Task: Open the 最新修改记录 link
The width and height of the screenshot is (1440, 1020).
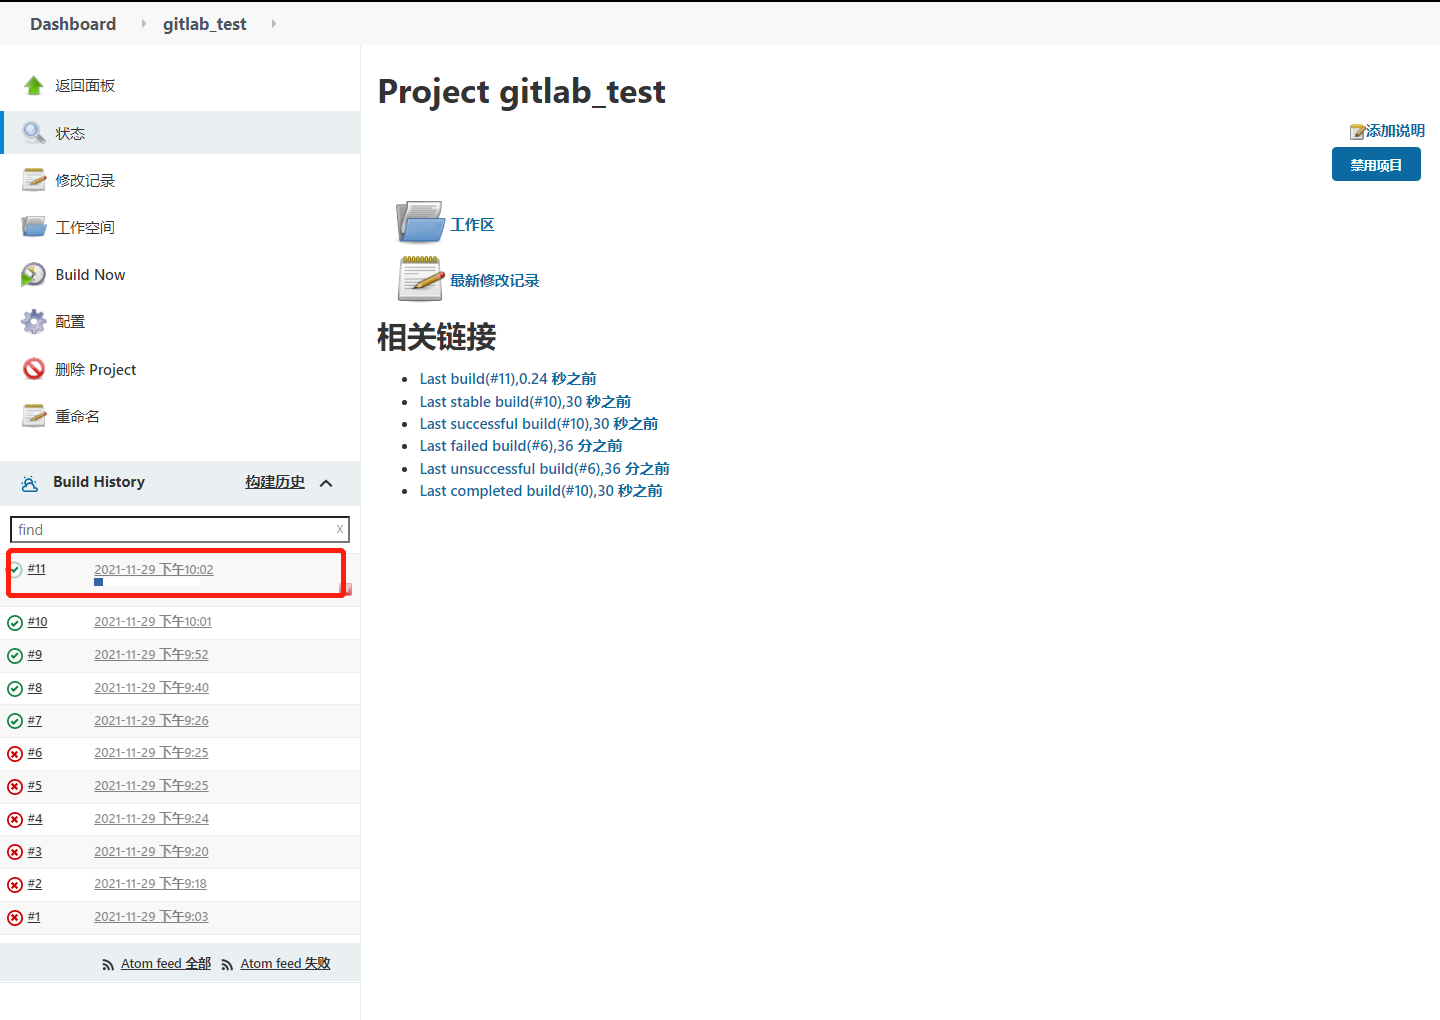Action: point(494,281)
